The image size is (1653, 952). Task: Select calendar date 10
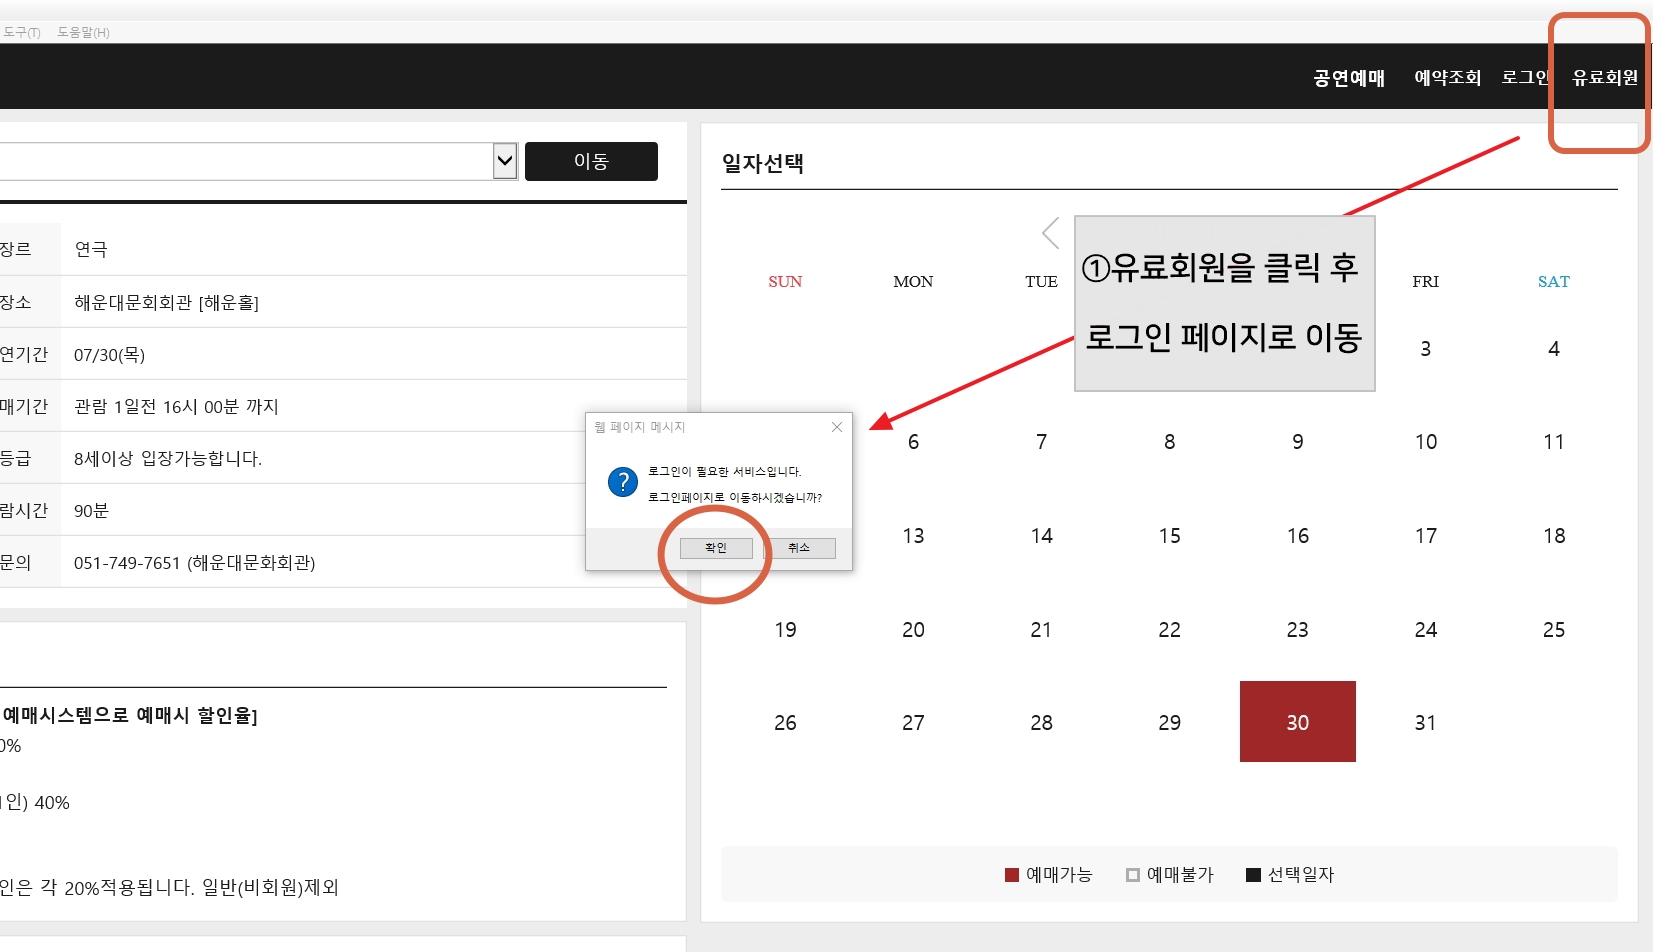[x=1425, y=442]
